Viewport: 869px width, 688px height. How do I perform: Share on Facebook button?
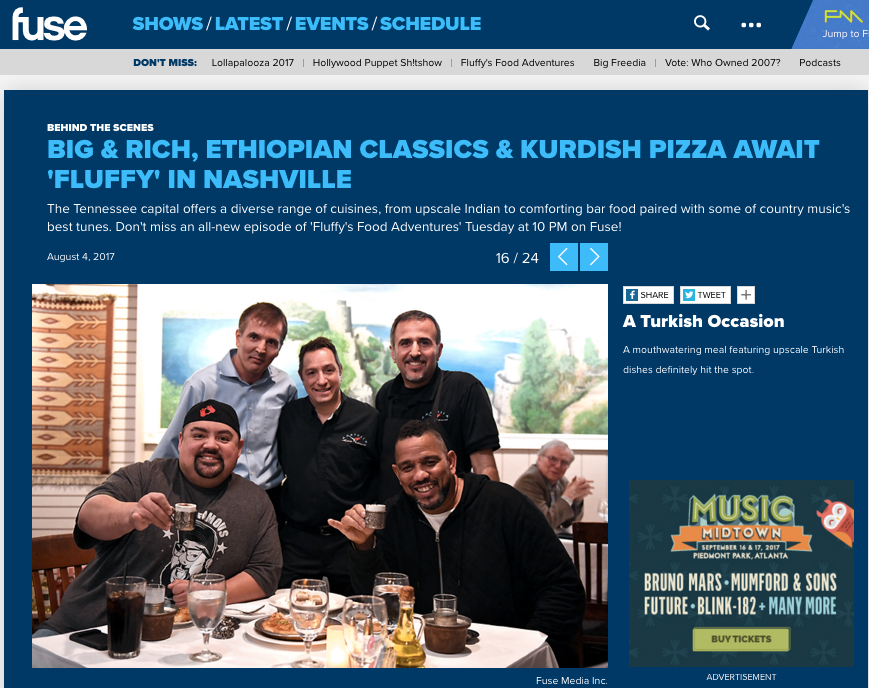tap(648, 295)
